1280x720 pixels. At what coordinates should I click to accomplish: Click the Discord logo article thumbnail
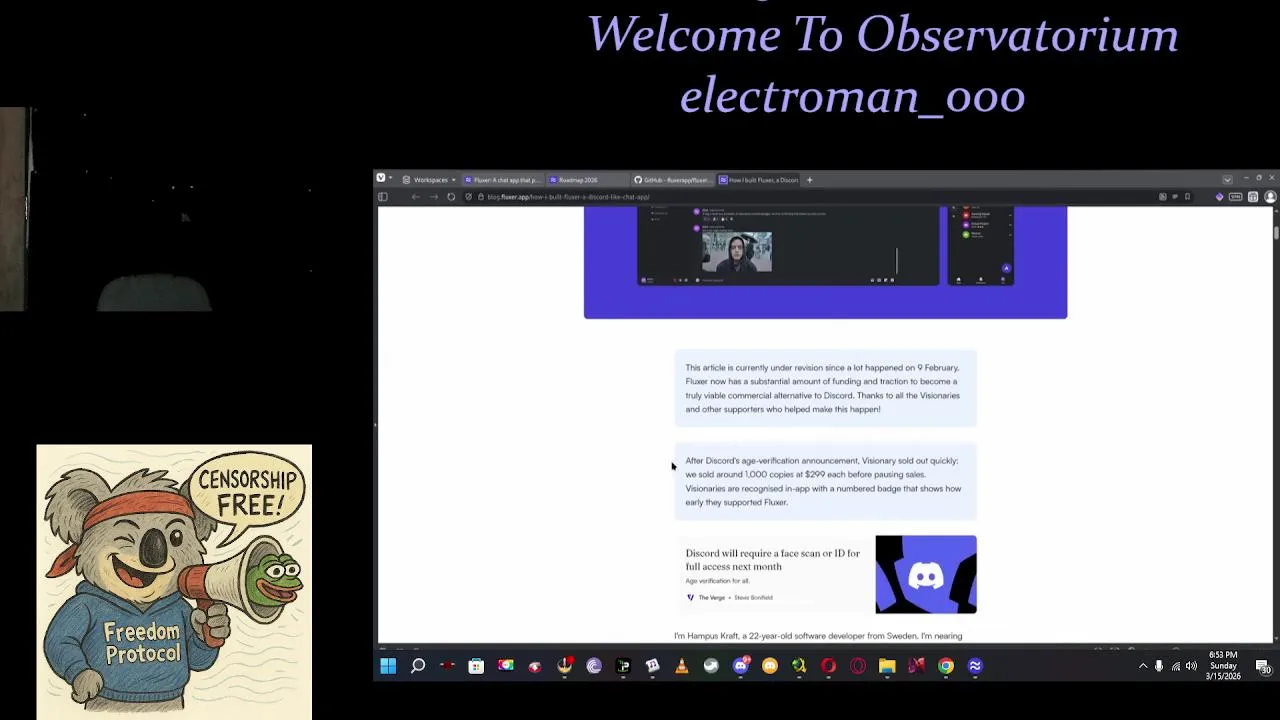click(x=926, y=574)
